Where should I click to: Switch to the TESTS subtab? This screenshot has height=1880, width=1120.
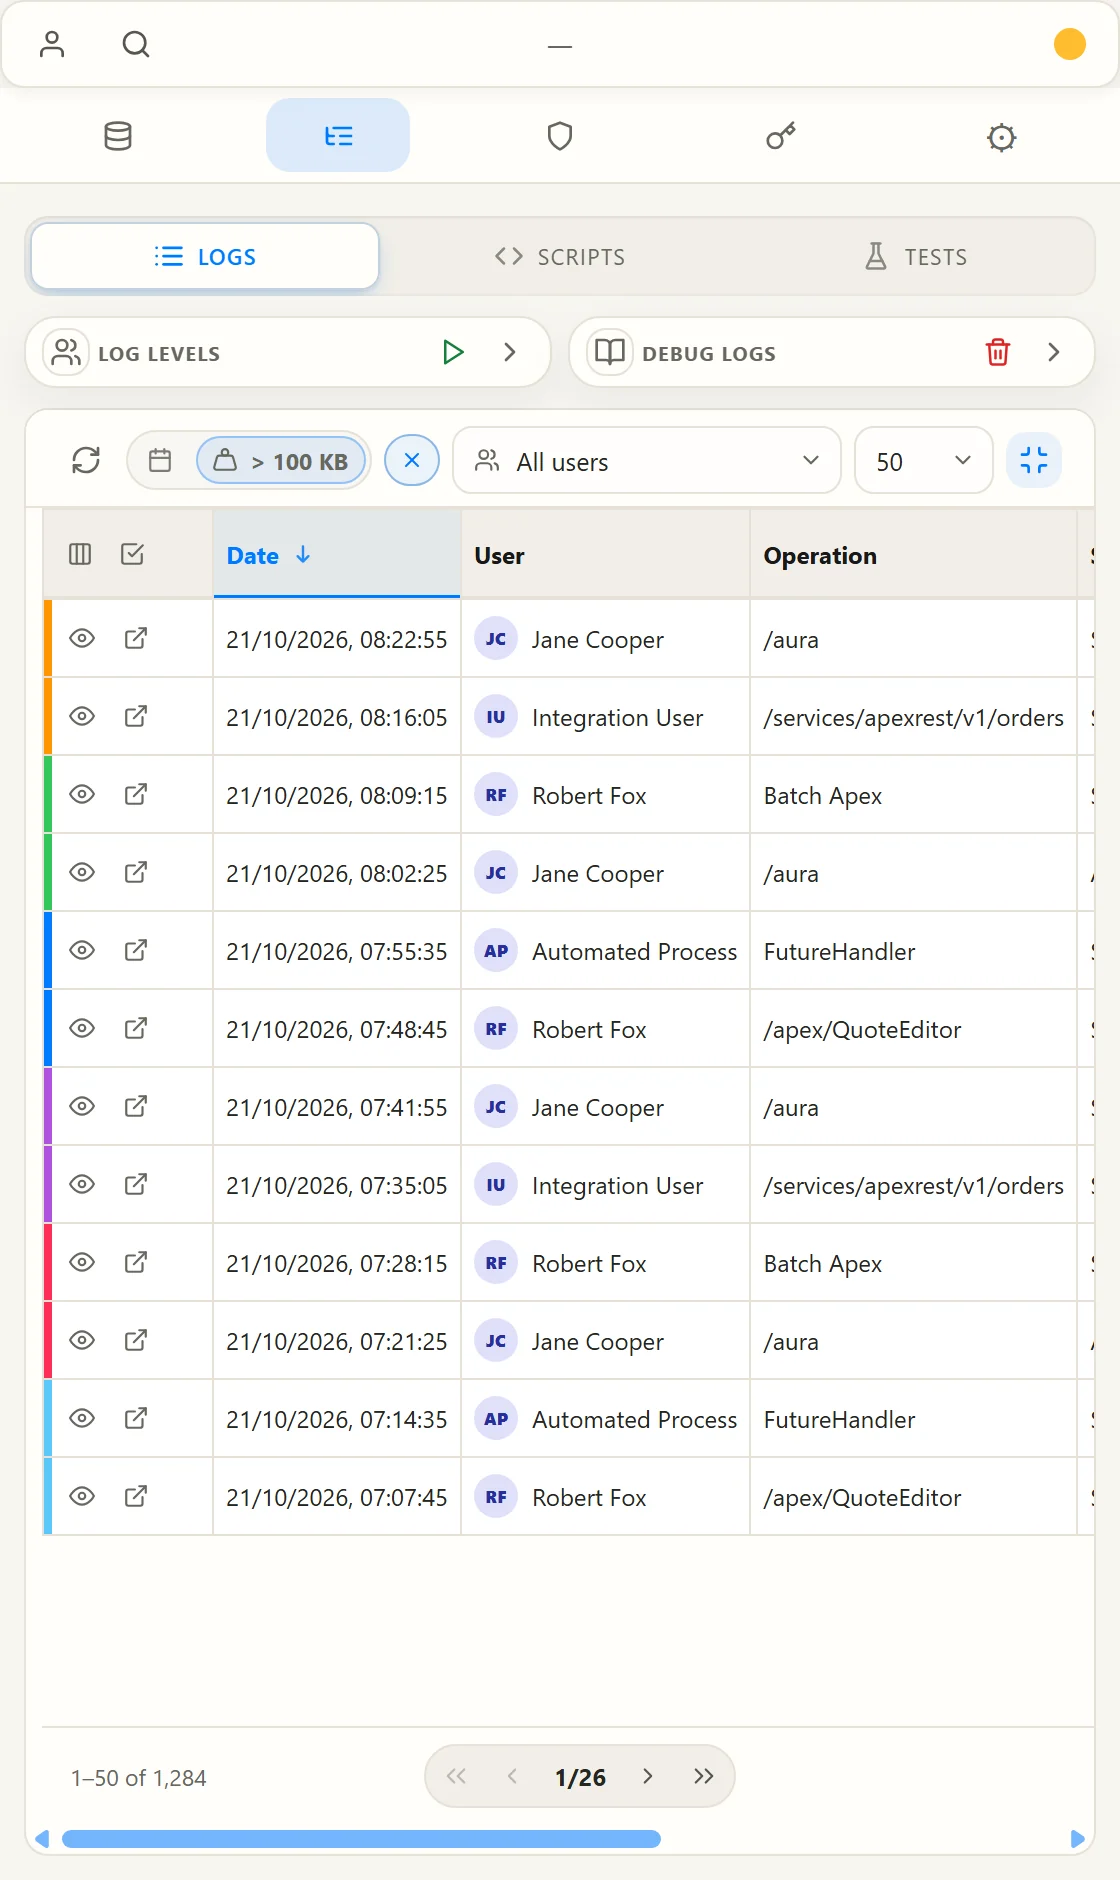[x=915, y=257]
